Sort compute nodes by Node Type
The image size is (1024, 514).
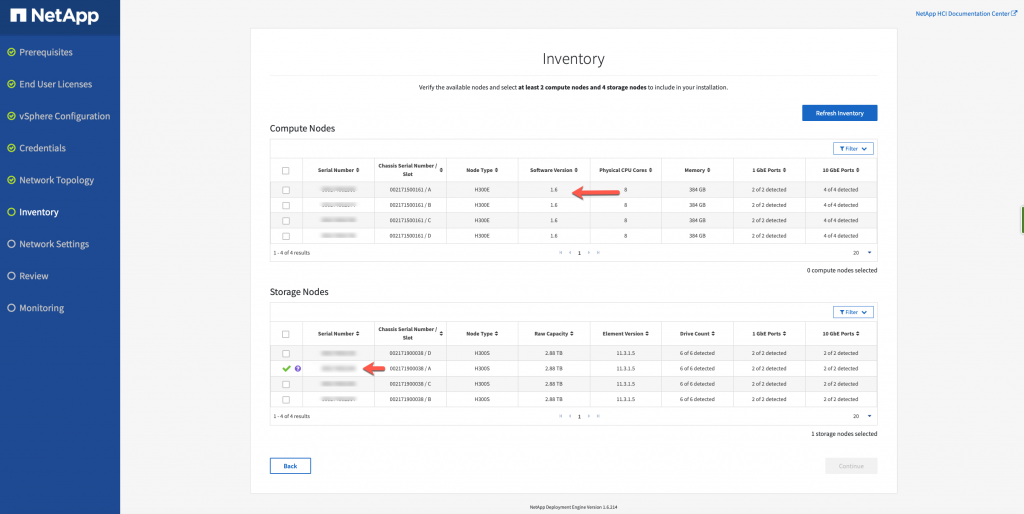tap(482, 170)
